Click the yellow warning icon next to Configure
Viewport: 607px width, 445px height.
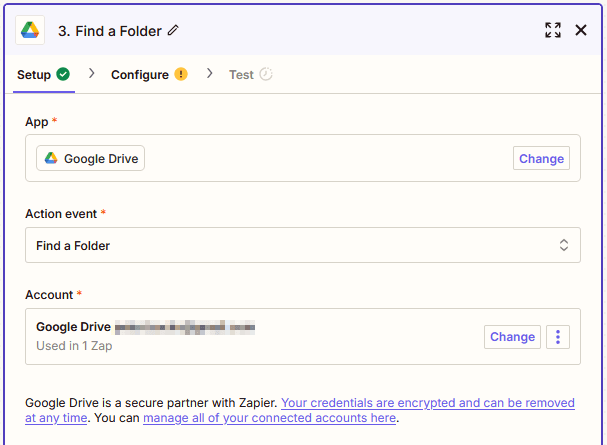tap(181, 74)
